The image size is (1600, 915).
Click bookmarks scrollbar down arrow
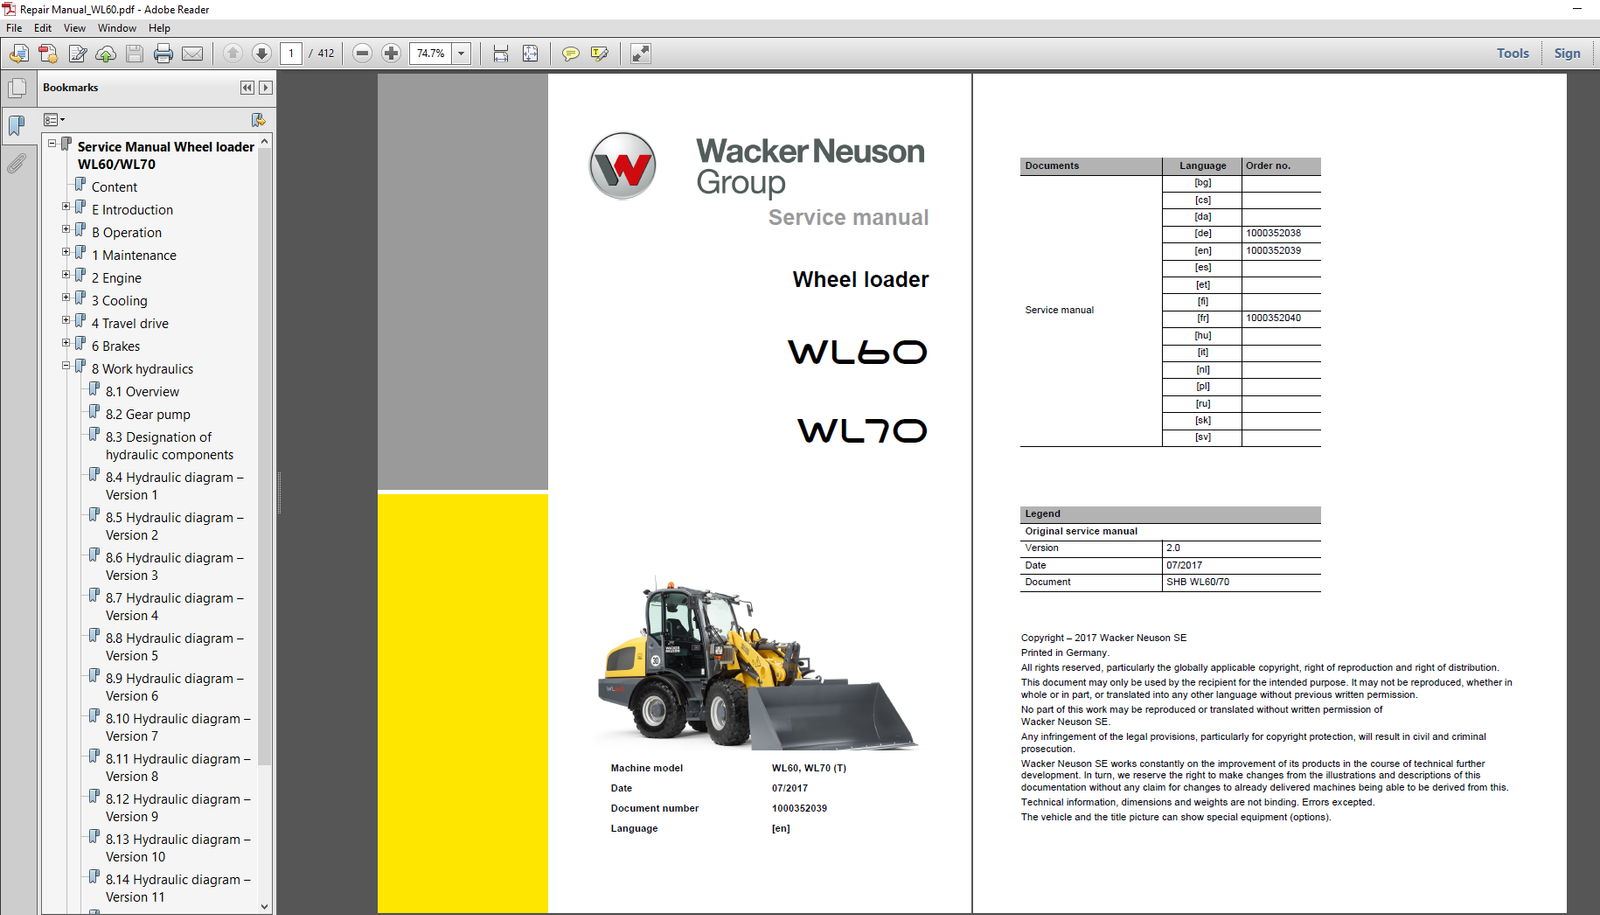click(x=264, y=907)
